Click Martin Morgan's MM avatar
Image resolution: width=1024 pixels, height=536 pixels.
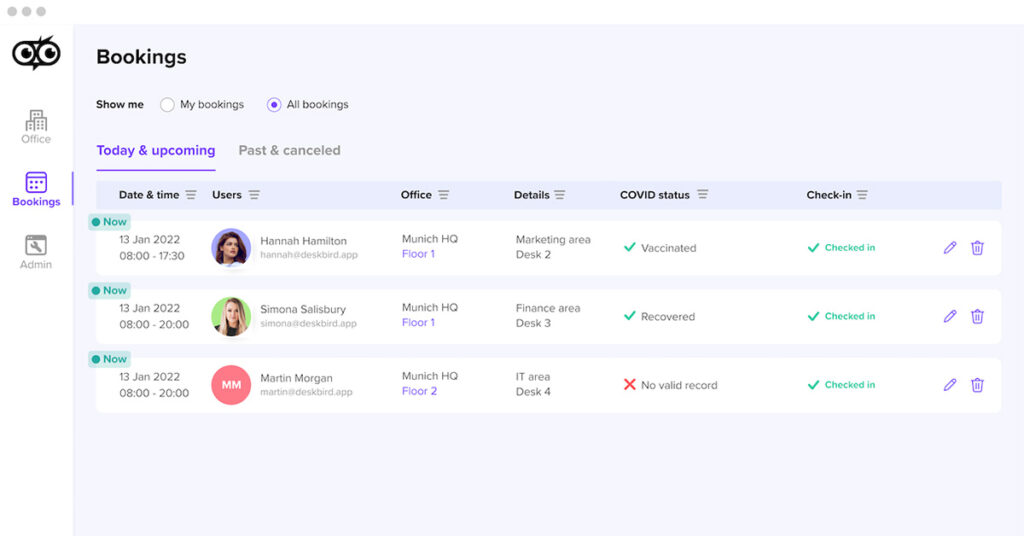[x=231, y=385]
